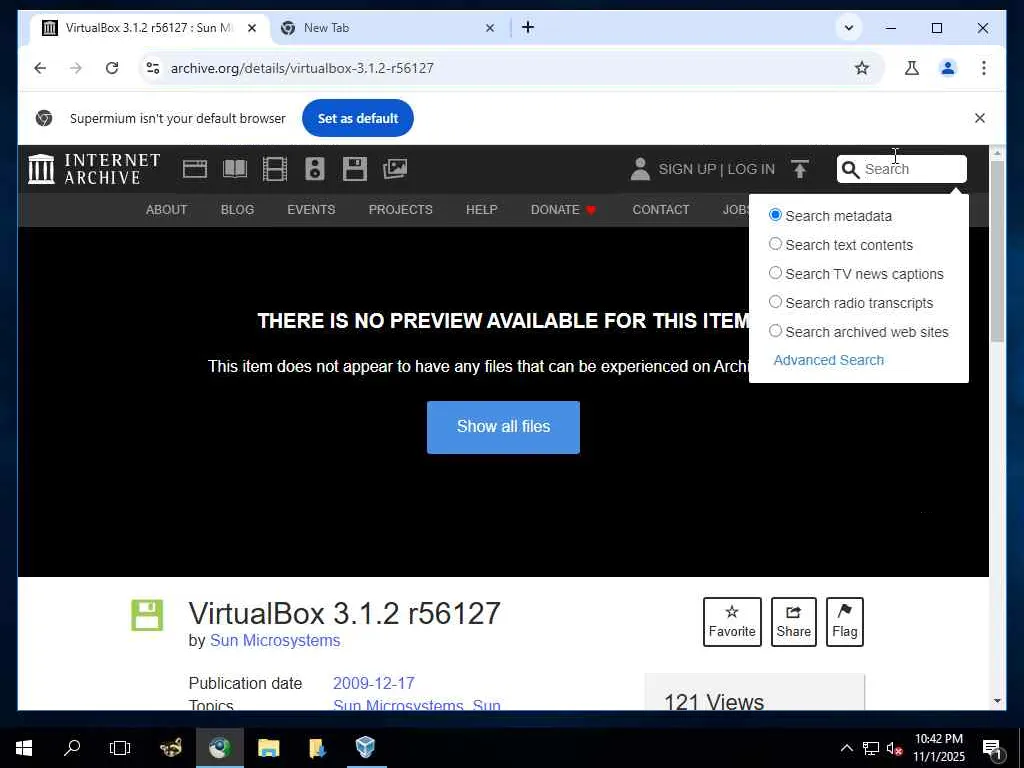1024x768 pixels.
Task: Click the Upload arrow icon
Action: (800, 169)
